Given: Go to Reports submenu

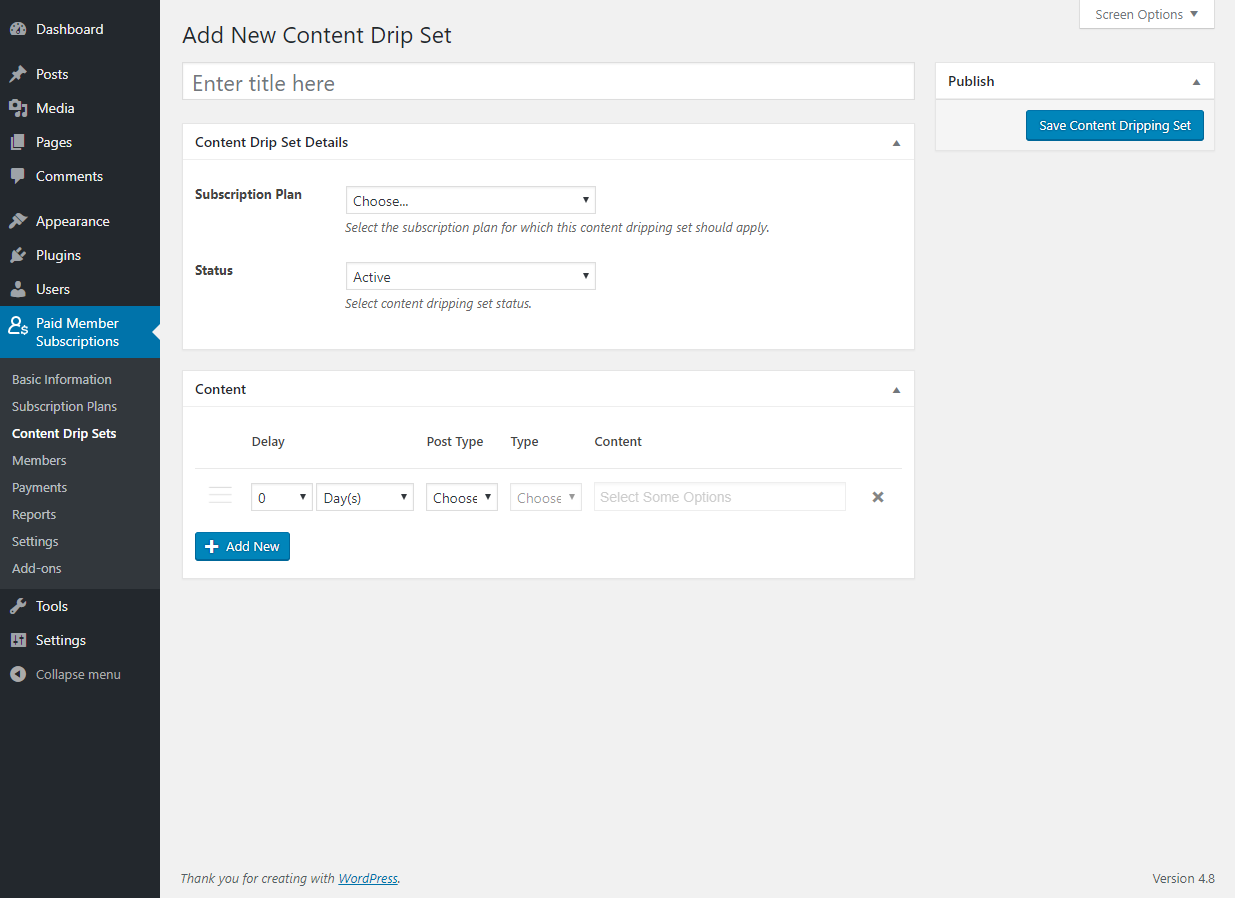Looking at the screenshot, I should (34, 514).
